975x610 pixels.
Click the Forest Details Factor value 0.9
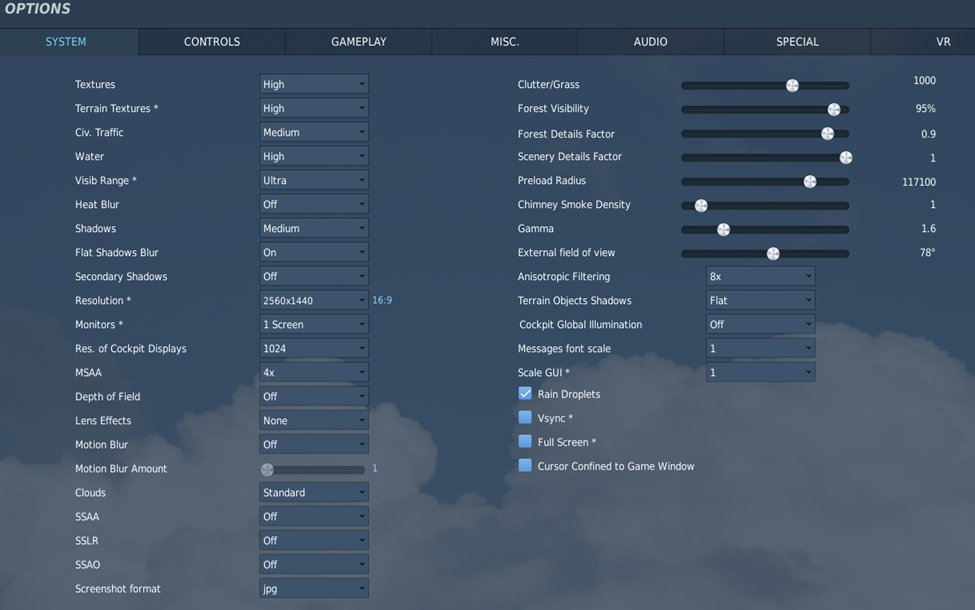pyautogui.click(x=928, y=134)
